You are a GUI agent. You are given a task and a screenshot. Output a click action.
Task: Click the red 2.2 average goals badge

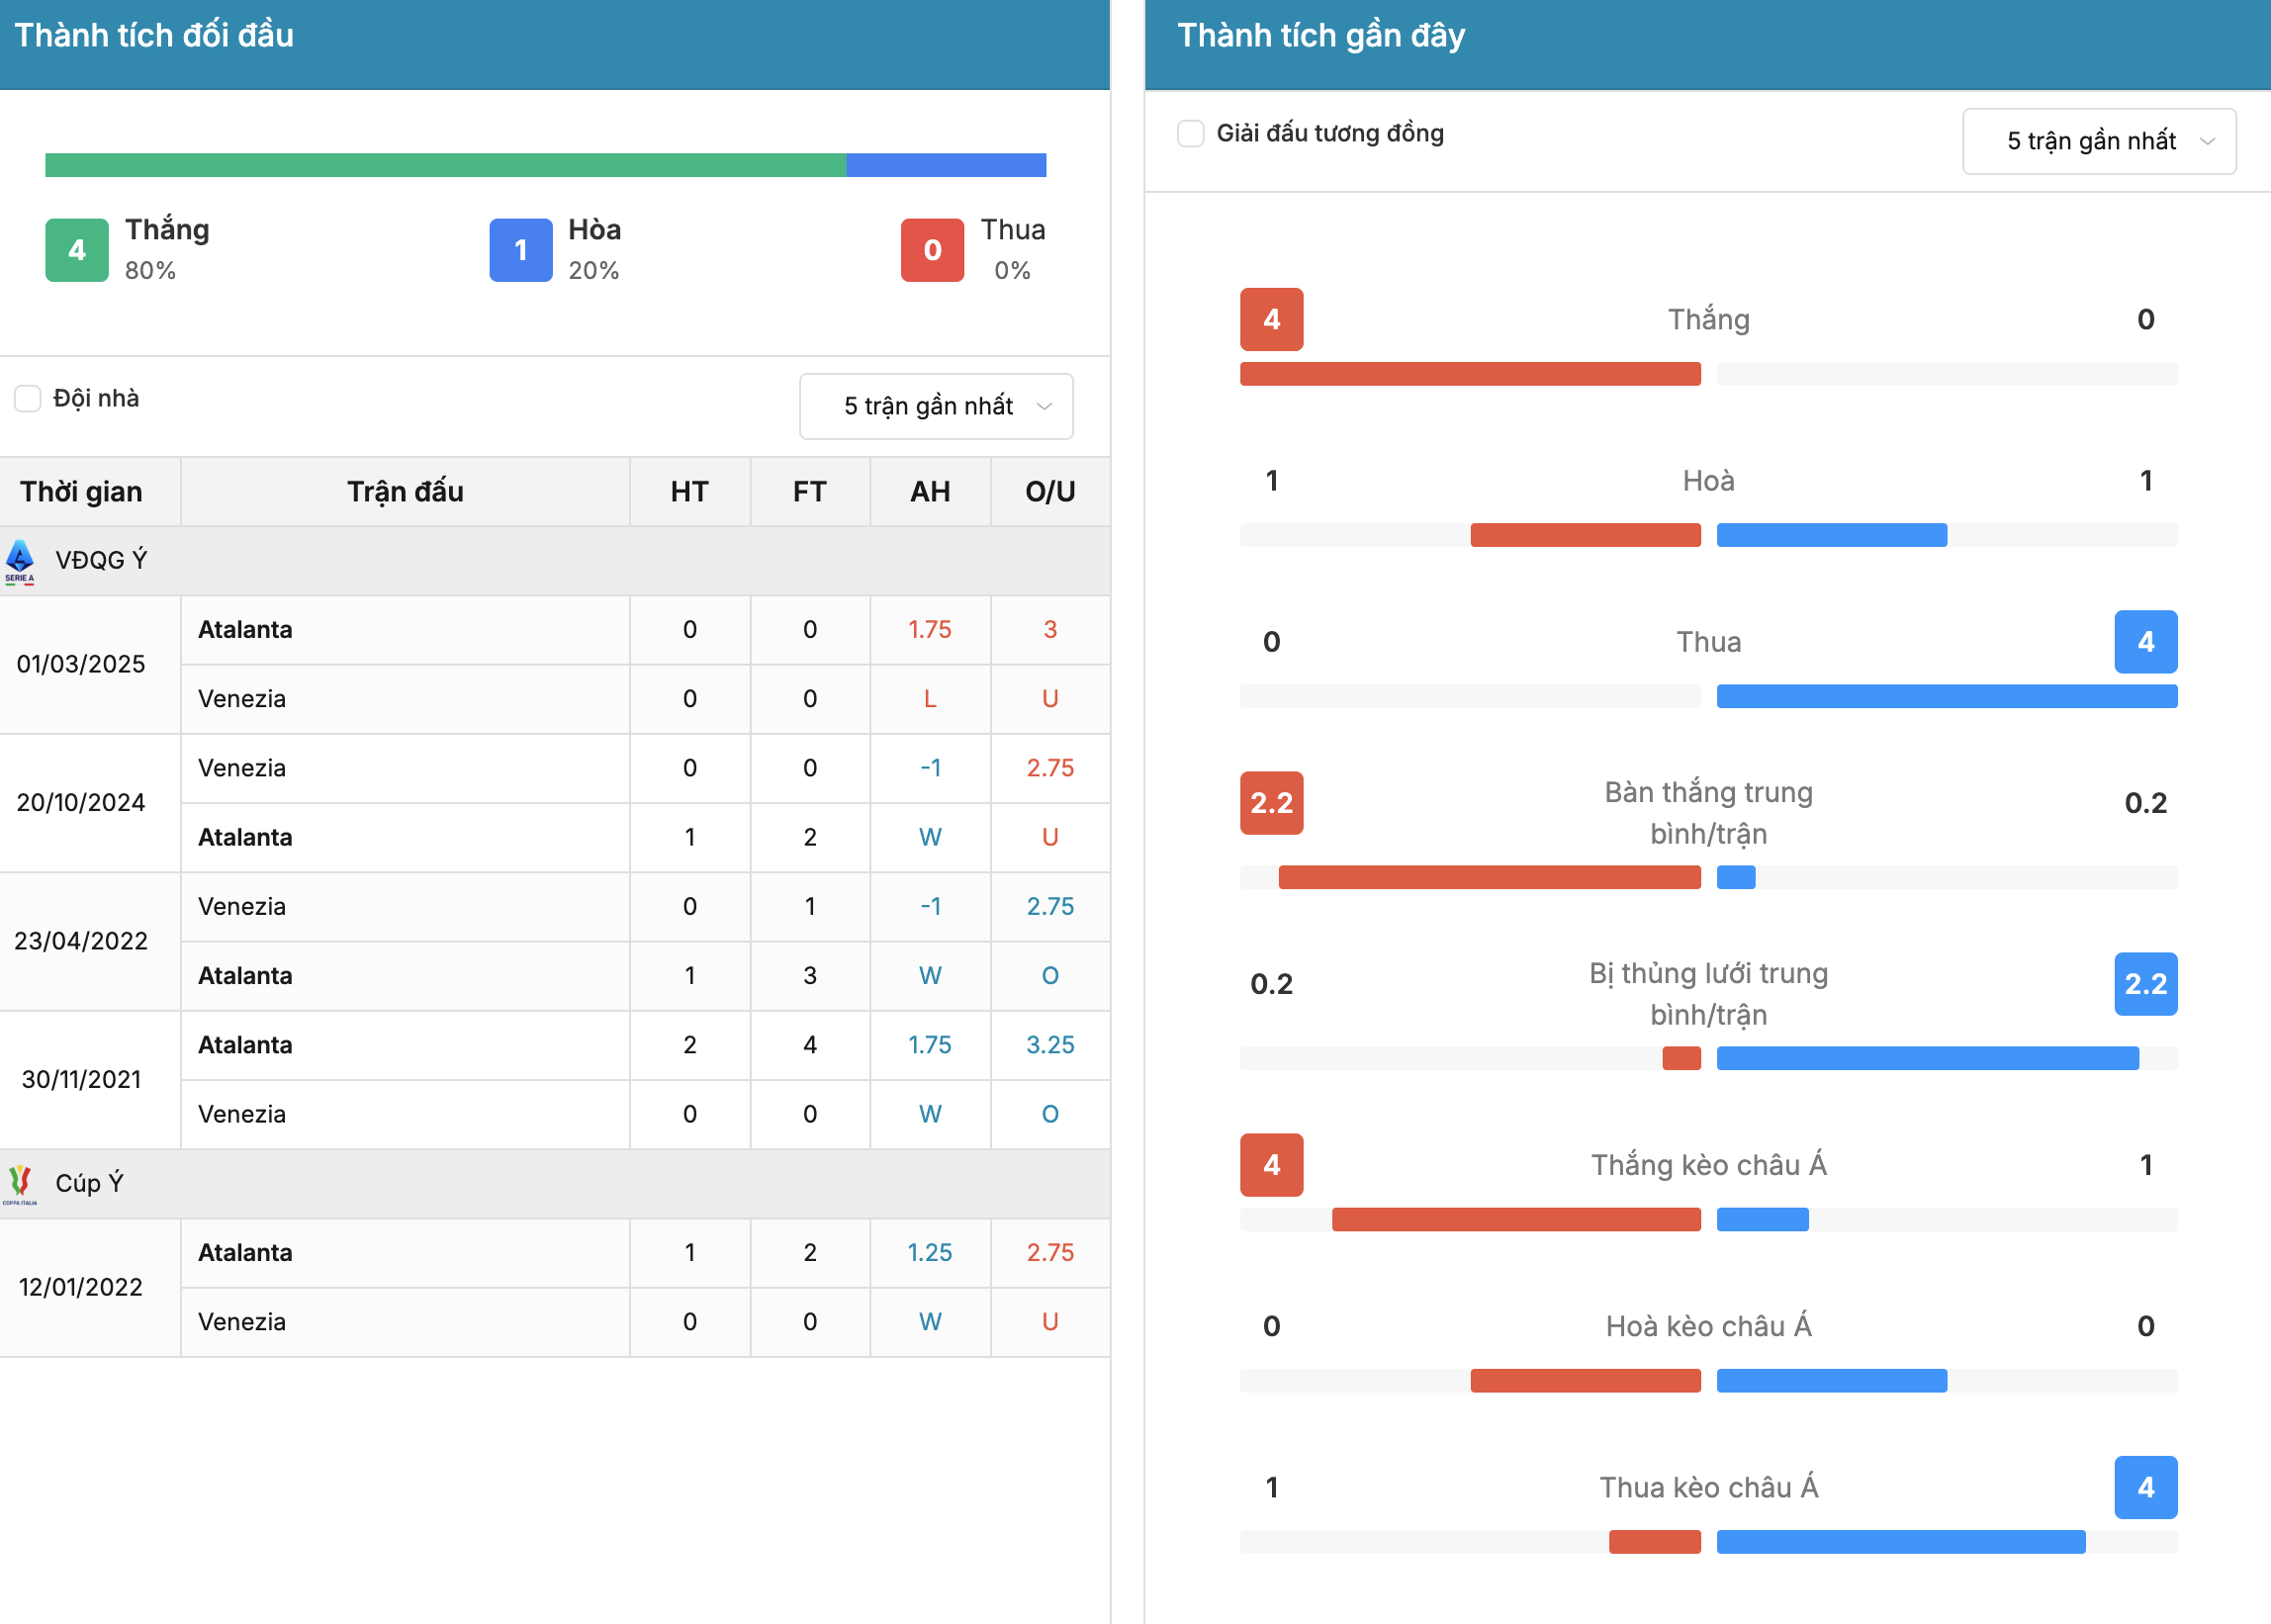(1271, 803)
